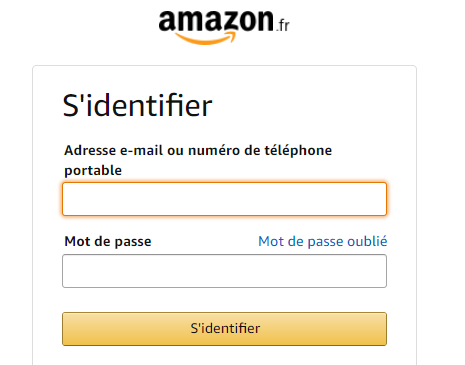This screenshot has width=465, height=365.
Task: Click the orange smile arrow under amazon
Action: [x=205, y=38]
